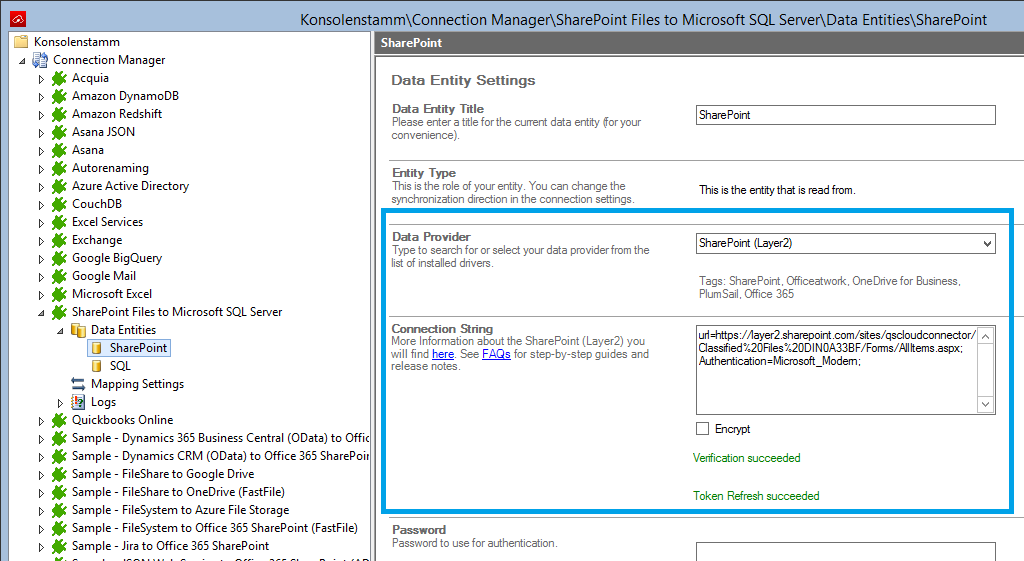Screen dimensions: 1024x561
Task: Click the SQL data entity icon
Action: (x=97, y=366)
